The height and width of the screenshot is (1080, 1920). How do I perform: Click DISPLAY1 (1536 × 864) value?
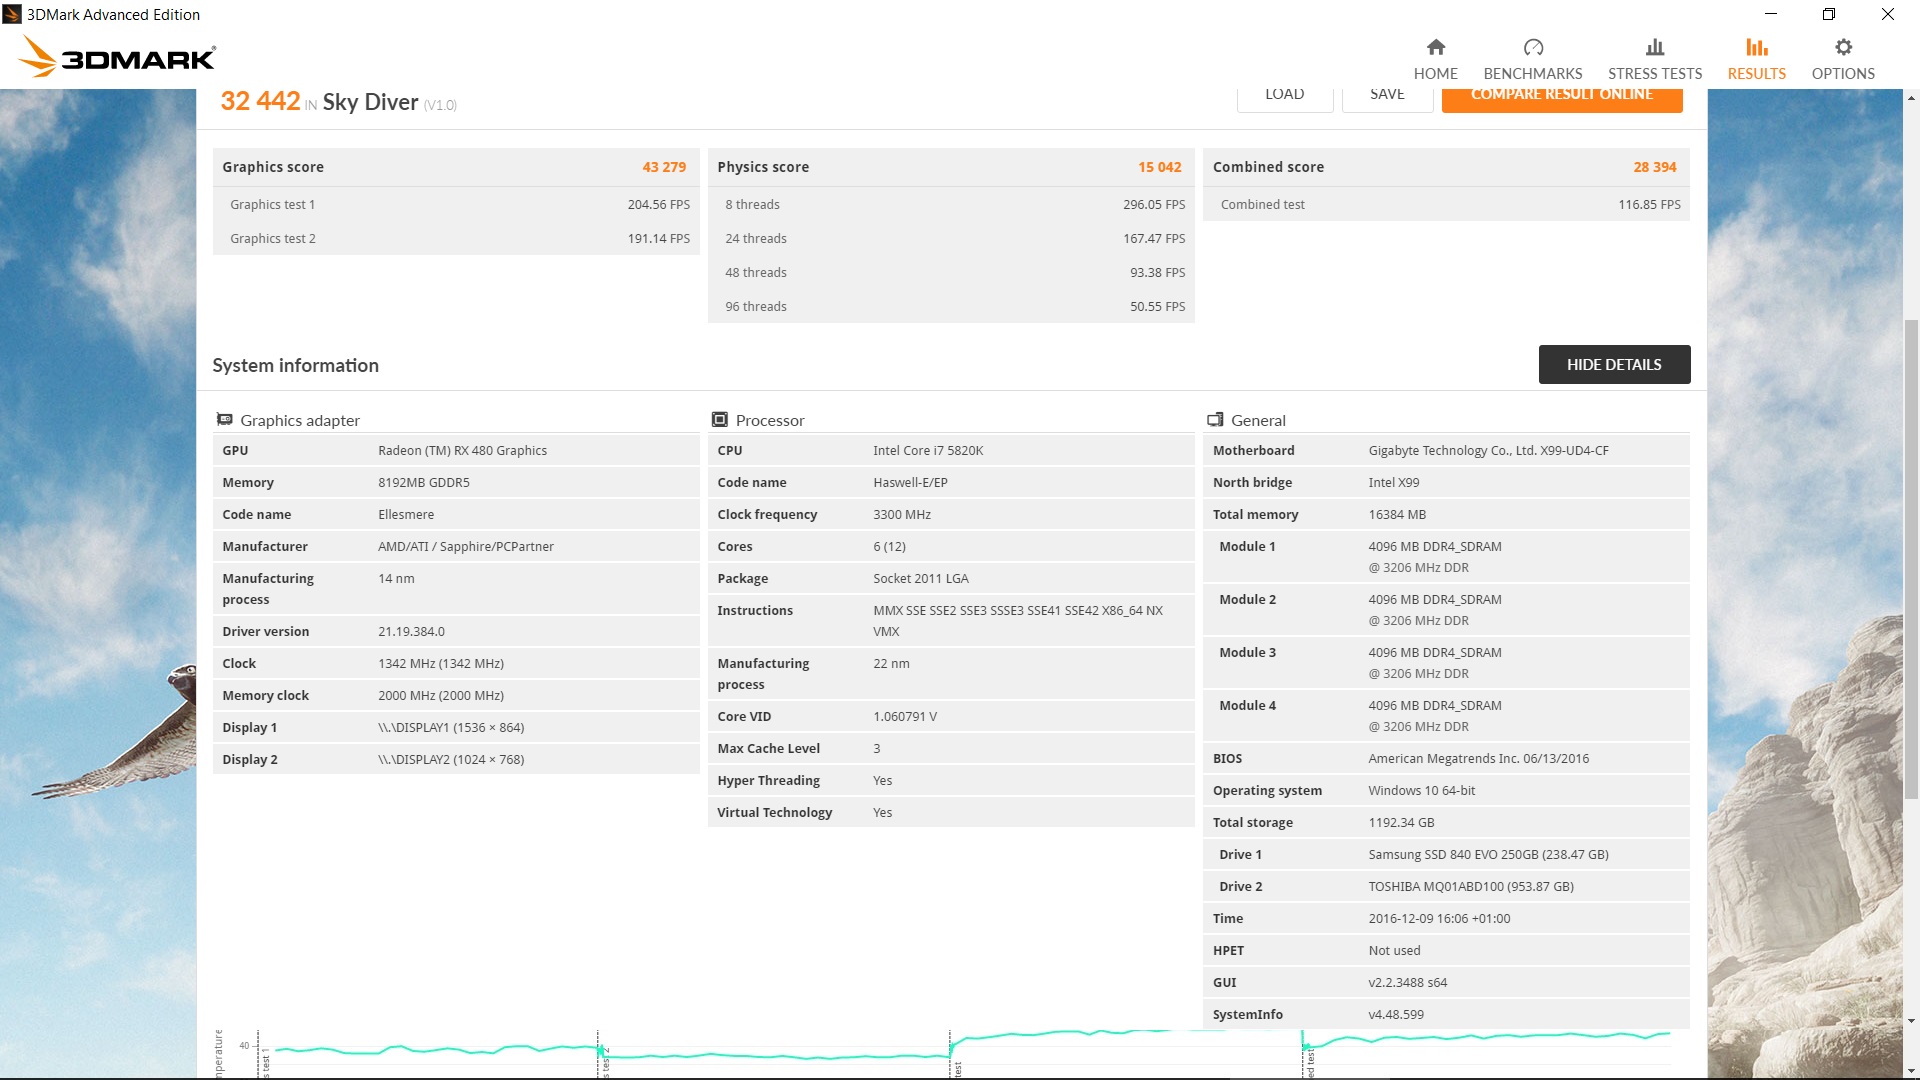point(451,727)
